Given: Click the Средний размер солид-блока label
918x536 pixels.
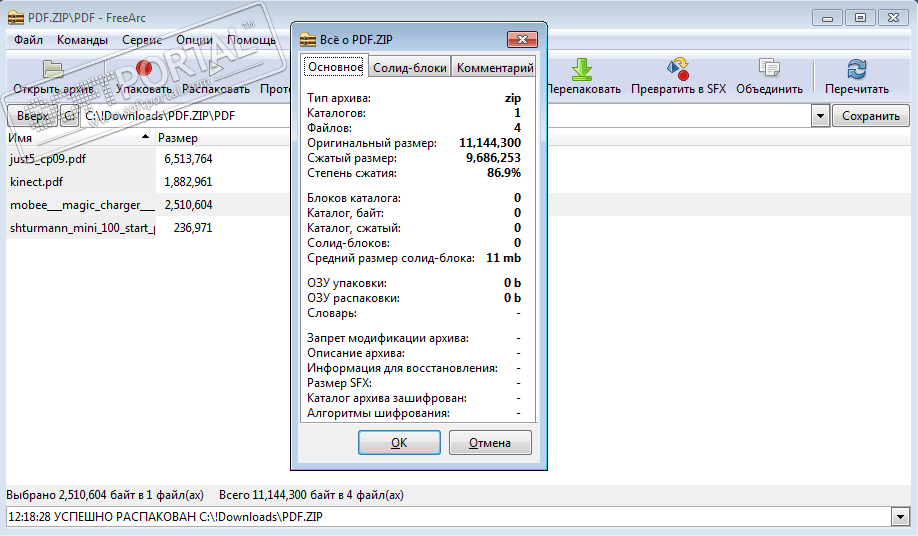Looking at the screenshot, I should 391,258.
